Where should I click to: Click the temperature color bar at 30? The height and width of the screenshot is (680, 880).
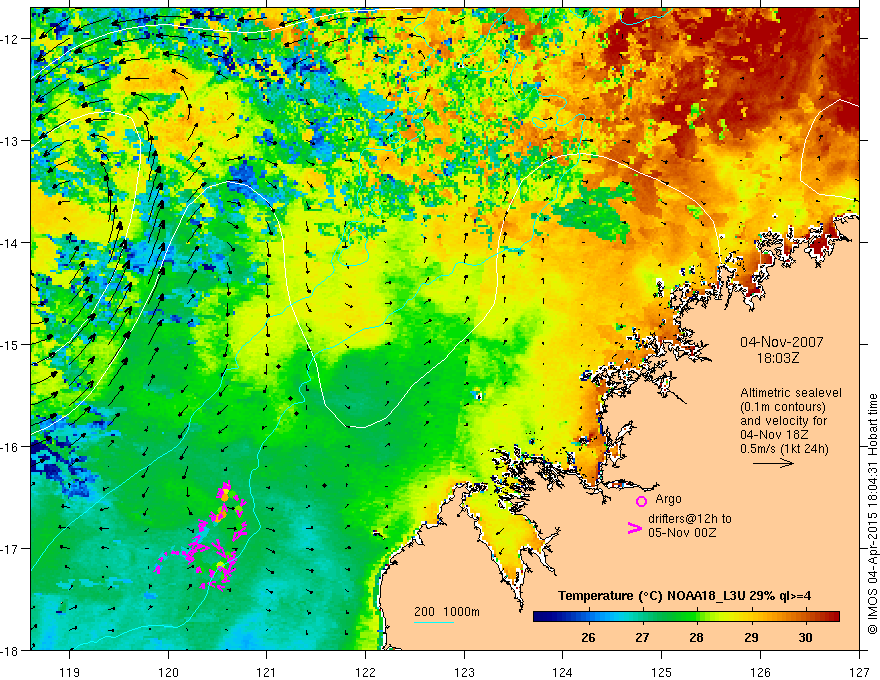[x=805, y=617]
